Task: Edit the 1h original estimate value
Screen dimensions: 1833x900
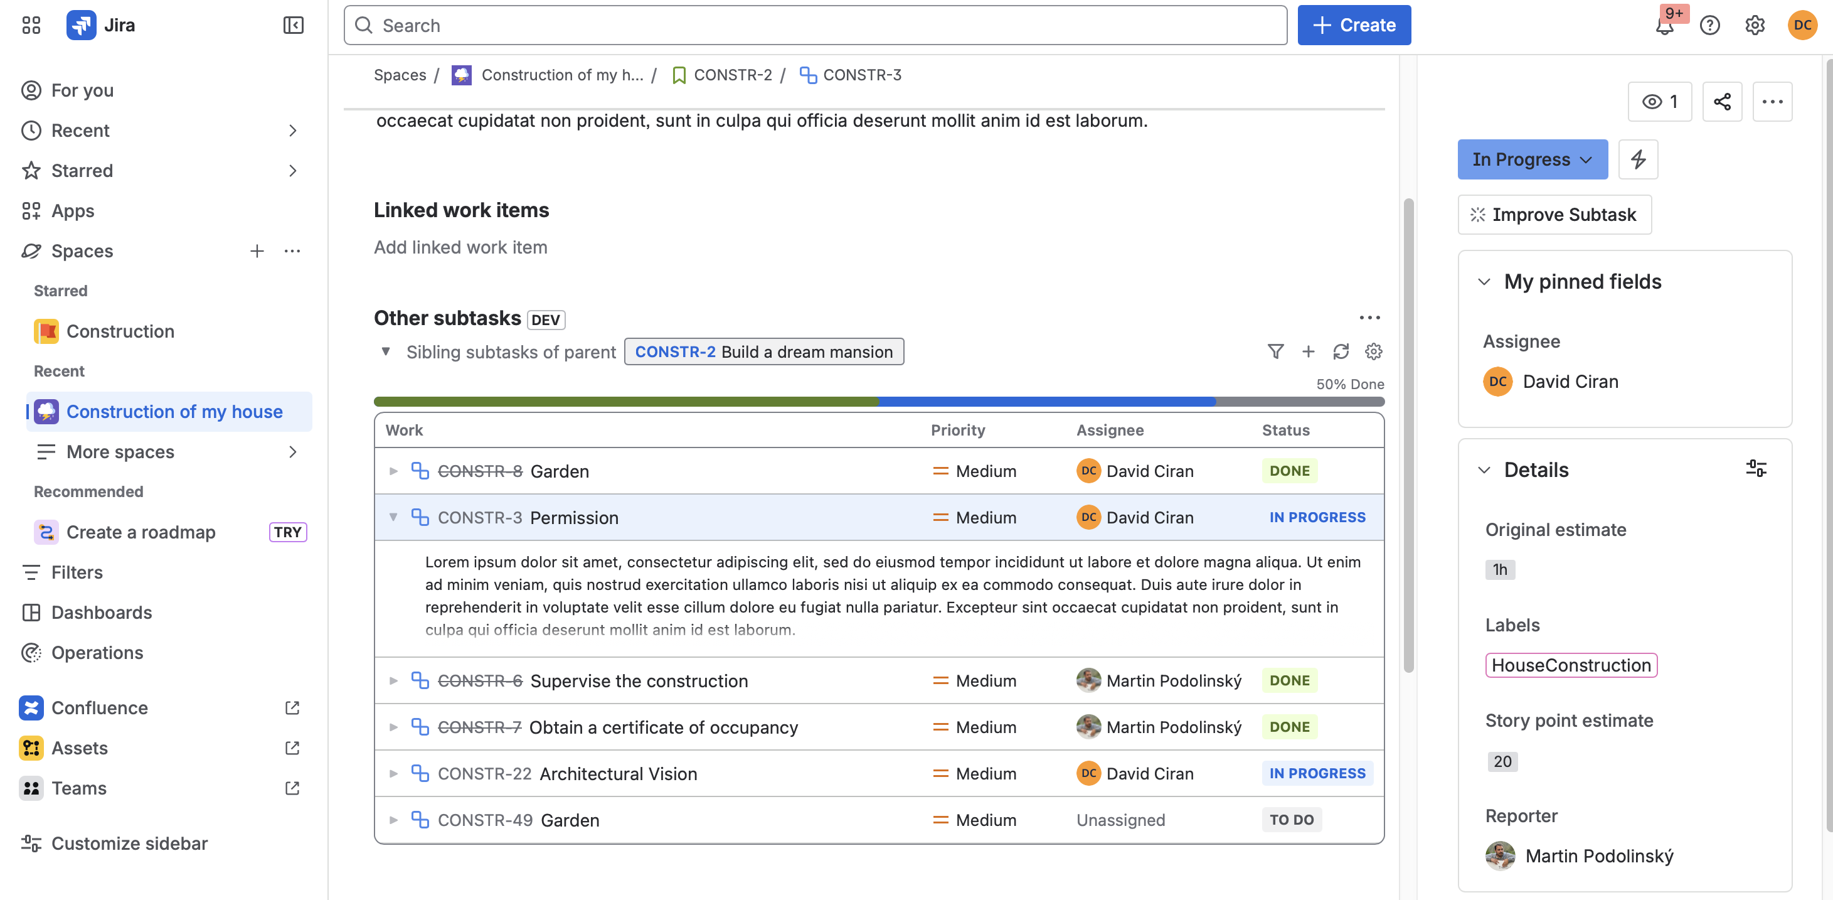Action: tap(1500, 569)
